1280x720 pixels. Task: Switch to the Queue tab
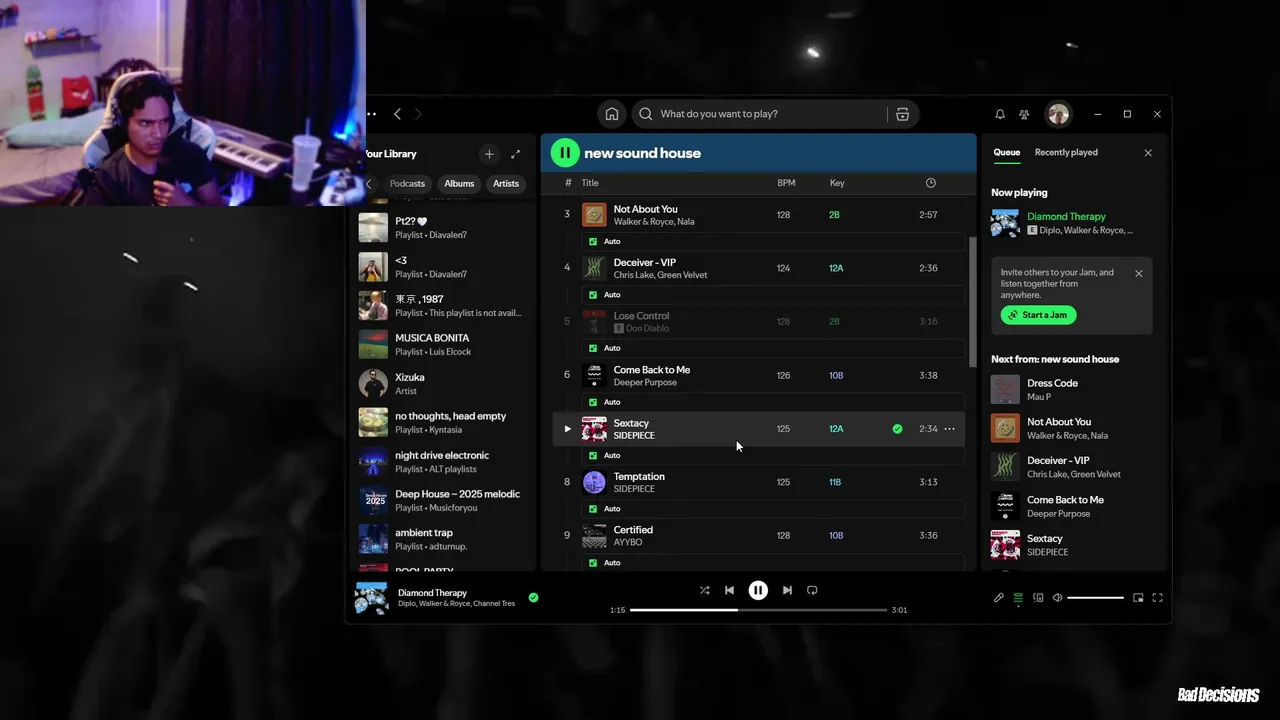coord(1006,153)
